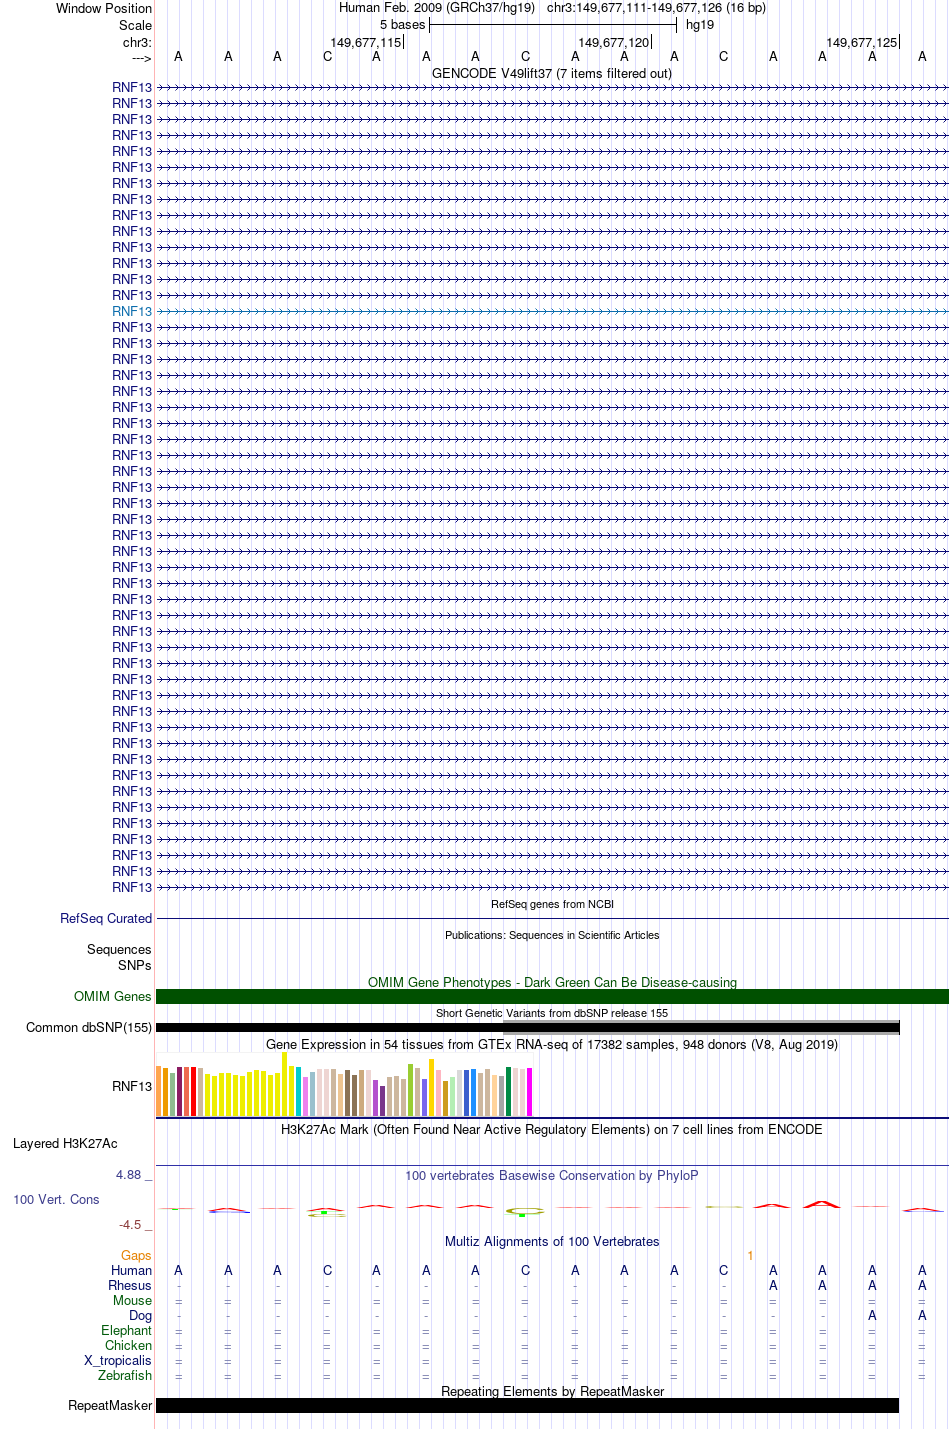This screenshot has width=950, height=1429.
Task: Select the Human alignment row label
Action: click(x=132, y=1270)
